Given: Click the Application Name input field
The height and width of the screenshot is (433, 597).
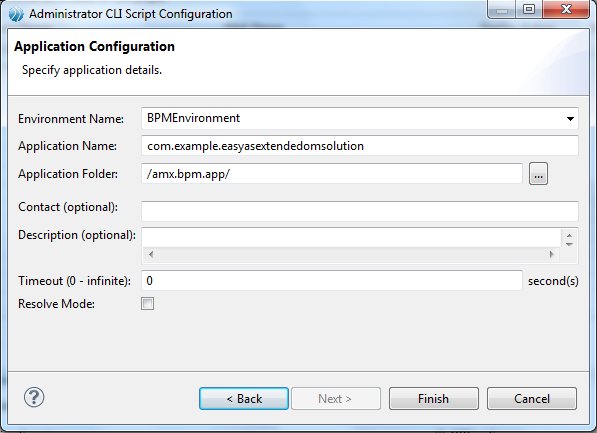Looking at the screenshot, I should (x=359, y=146).
